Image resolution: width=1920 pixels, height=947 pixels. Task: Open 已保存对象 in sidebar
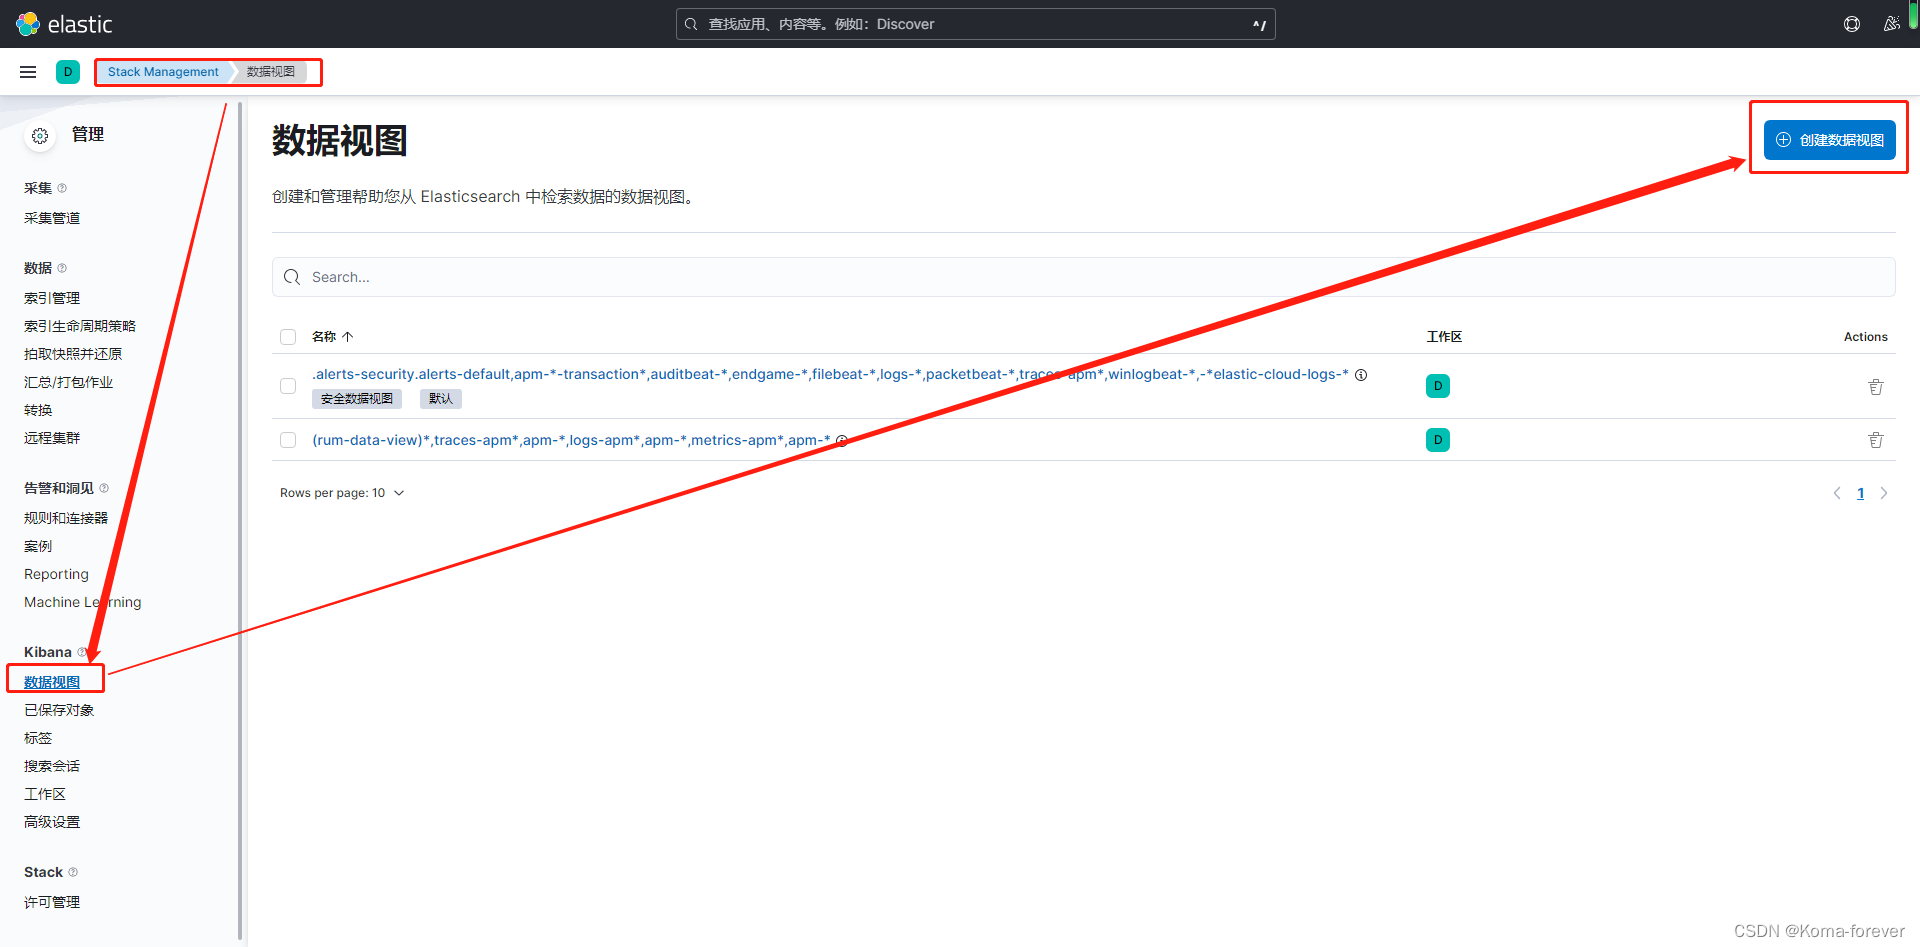[59, 710]
